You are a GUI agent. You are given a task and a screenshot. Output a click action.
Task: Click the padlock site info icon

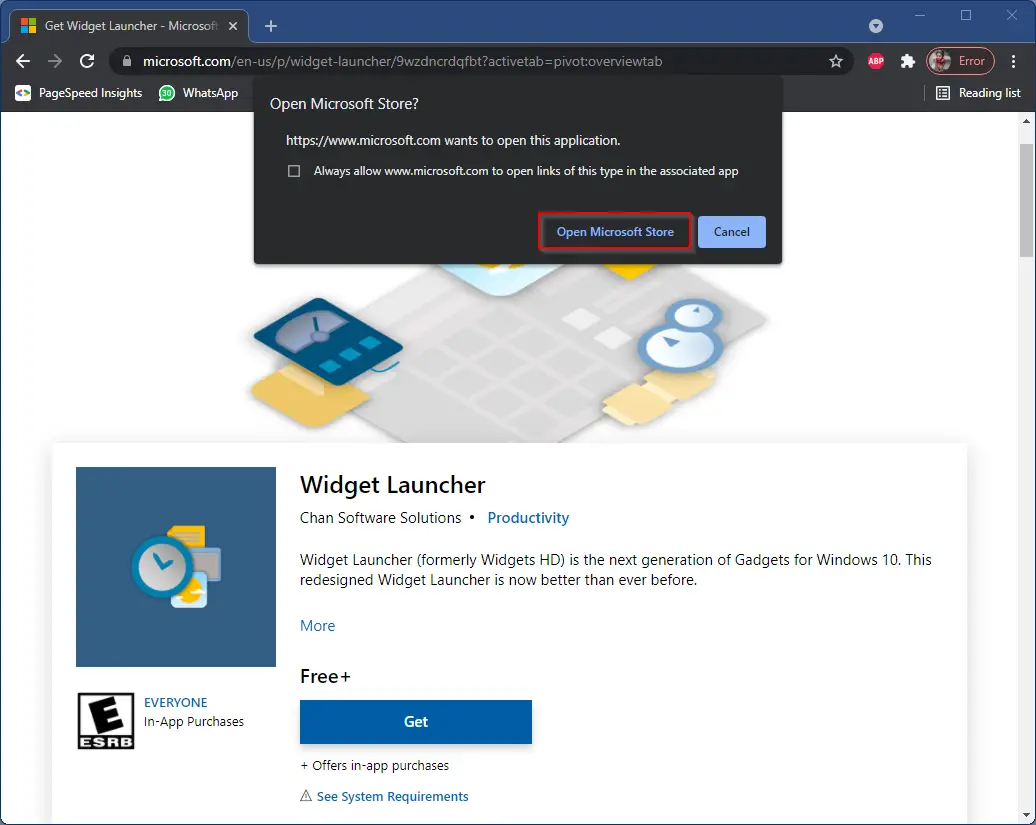pyautogui.click(x=127, y=61)
